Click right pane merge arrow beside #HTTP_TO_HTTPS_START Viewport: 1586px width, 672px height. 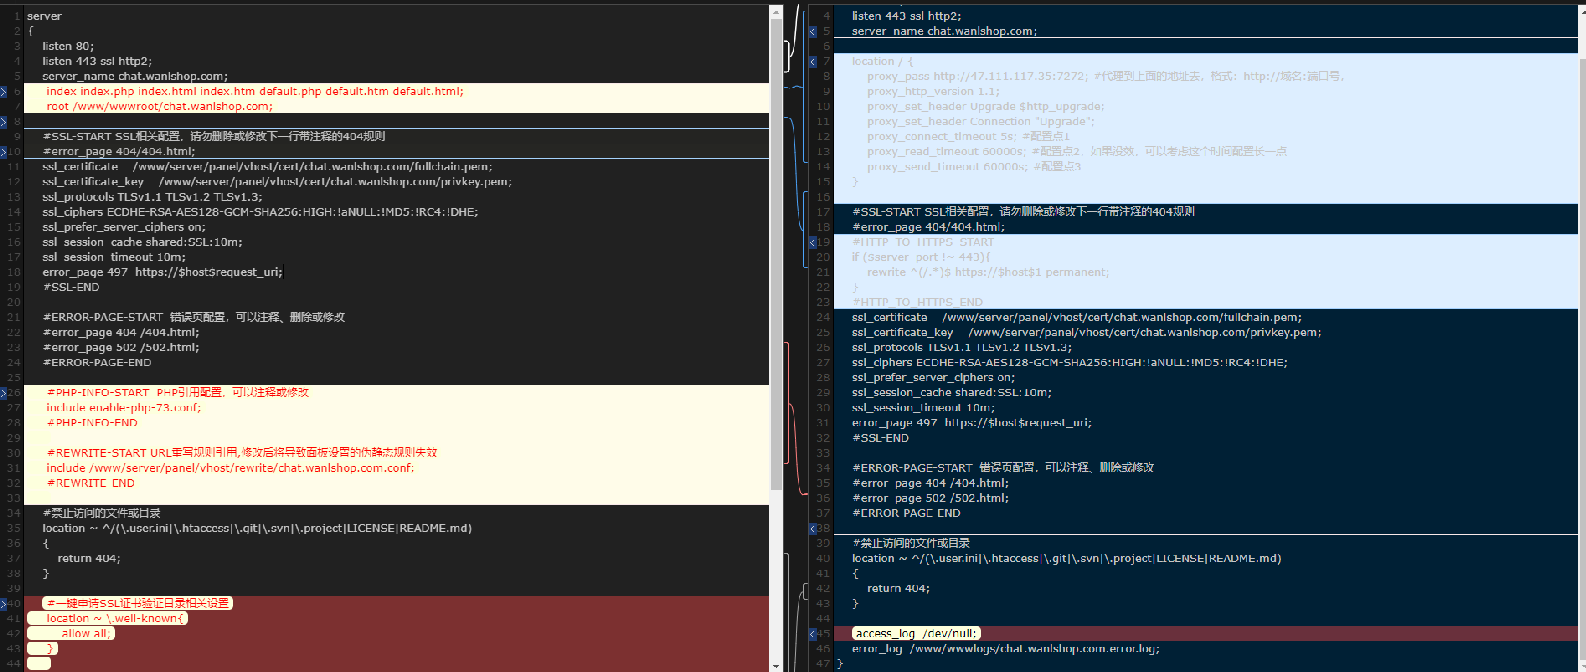[x=813, y=242]
